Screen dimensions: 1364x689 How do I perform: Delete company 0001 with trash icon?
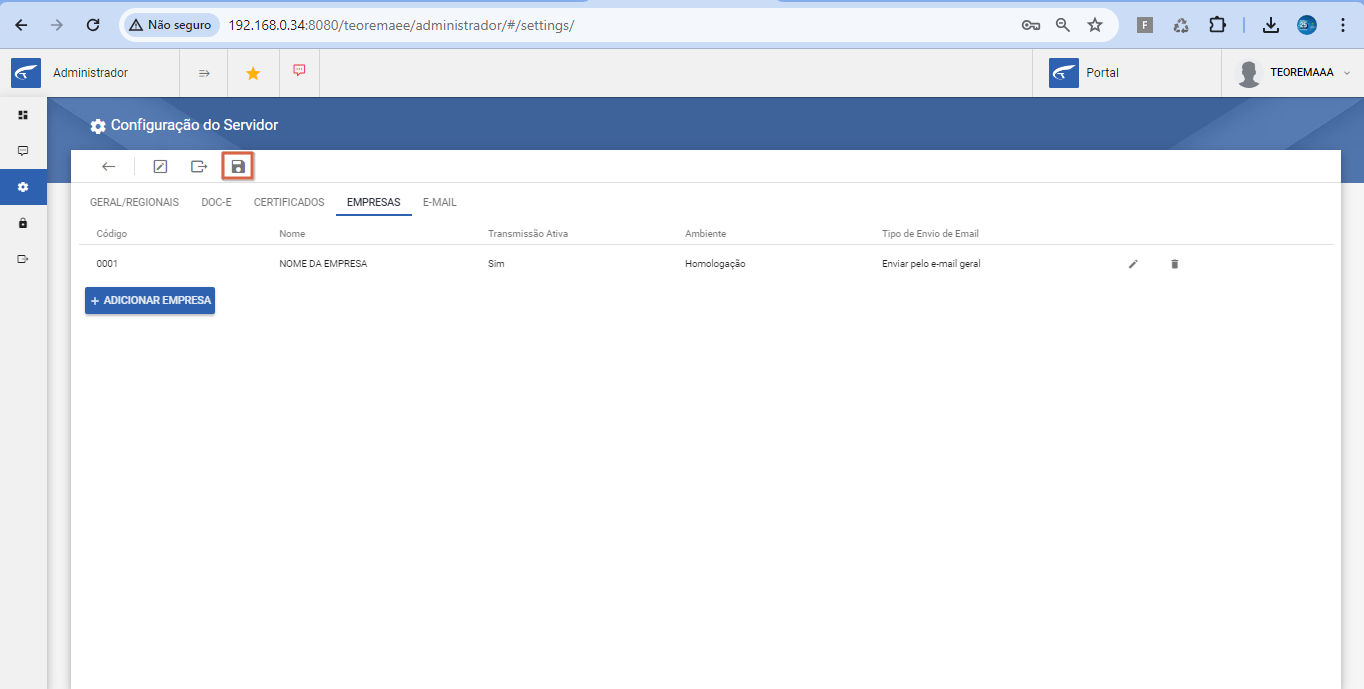pyautogui.click(x=1174, y=264)
